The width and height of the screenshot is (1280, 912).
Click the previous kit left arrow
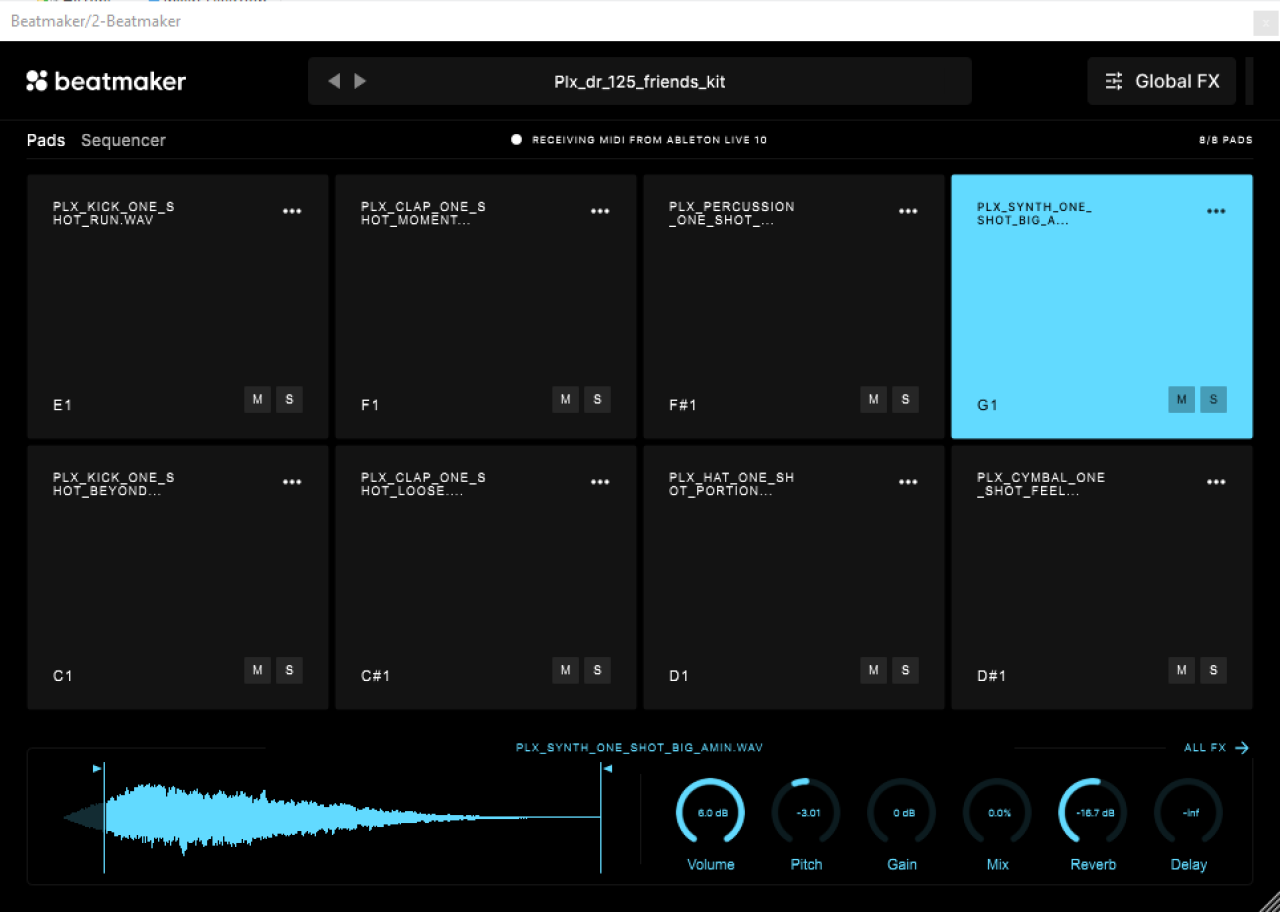(x=334, y=81)
